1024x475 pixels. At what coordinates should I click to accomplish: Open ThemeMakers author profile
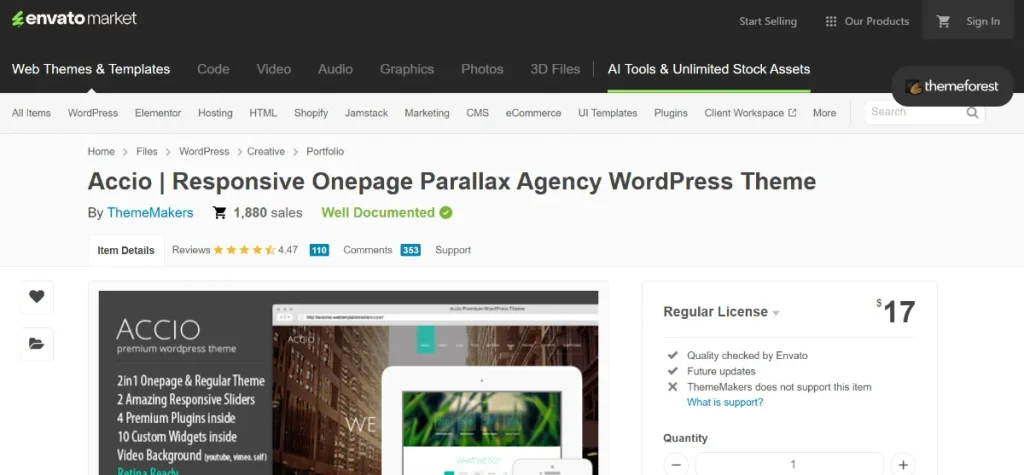point(150,212)
